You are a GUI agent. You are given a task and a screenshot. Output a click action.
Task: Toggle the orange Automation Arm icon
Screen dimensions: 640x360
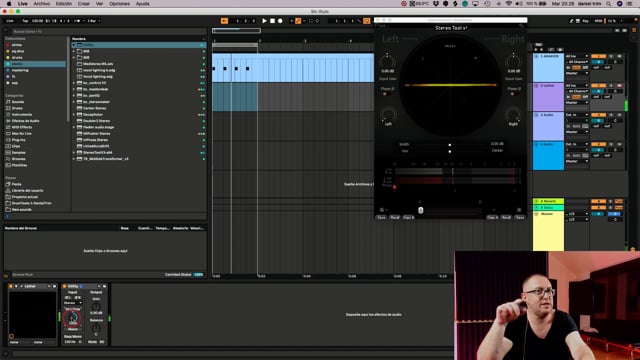coord(298,21)
